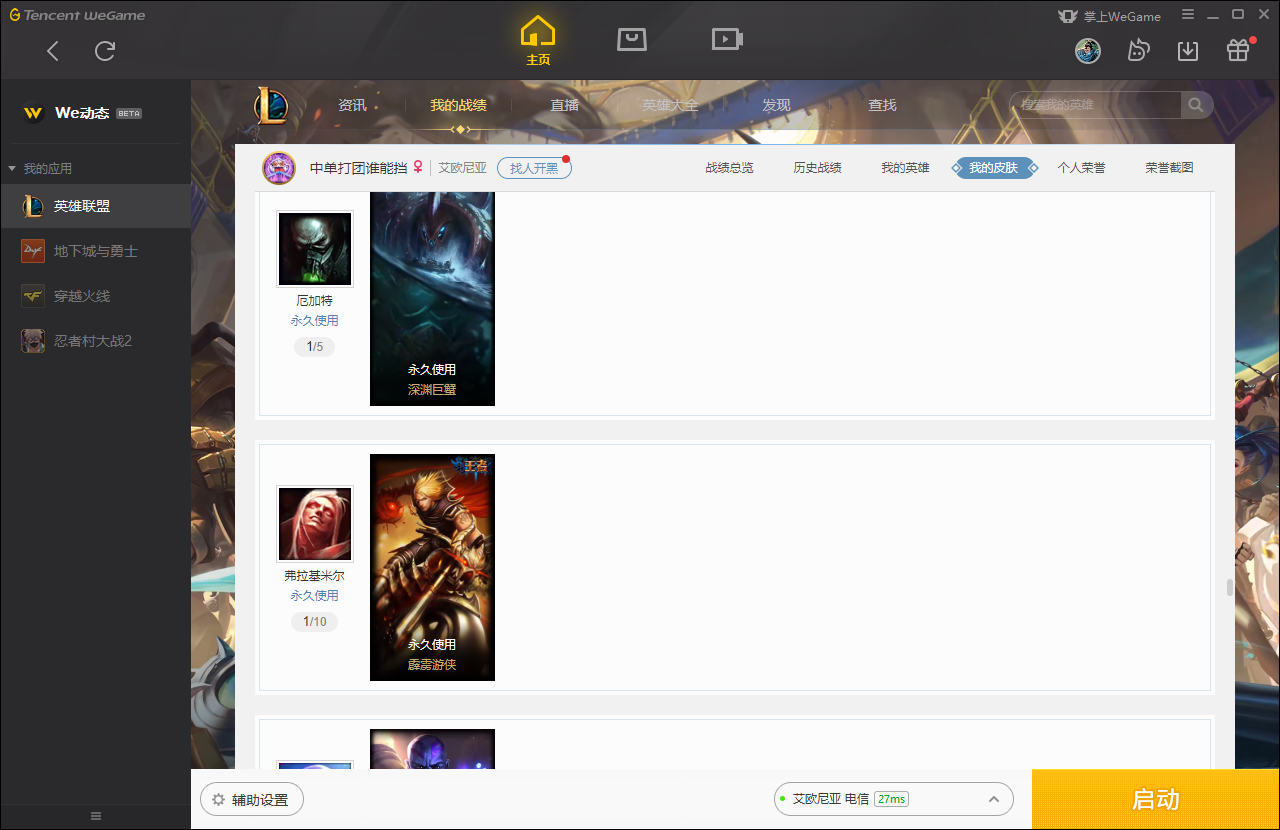Click the 厄加特 name label
The image size is (1280, 830).
(314, 301)
